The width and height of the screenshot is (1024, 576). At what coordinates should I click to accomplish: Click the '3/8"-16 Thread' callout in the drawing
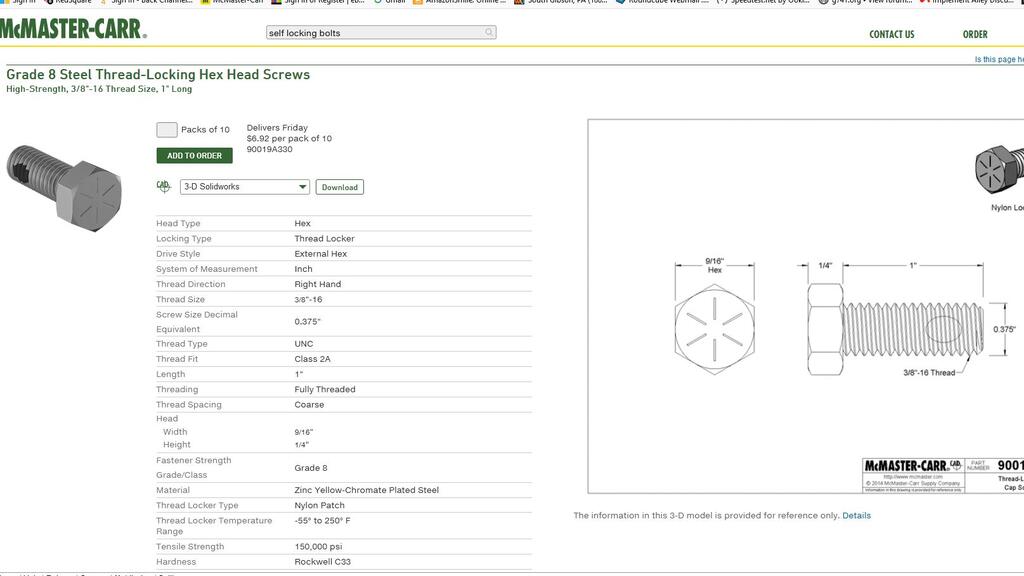coord(929,372)
